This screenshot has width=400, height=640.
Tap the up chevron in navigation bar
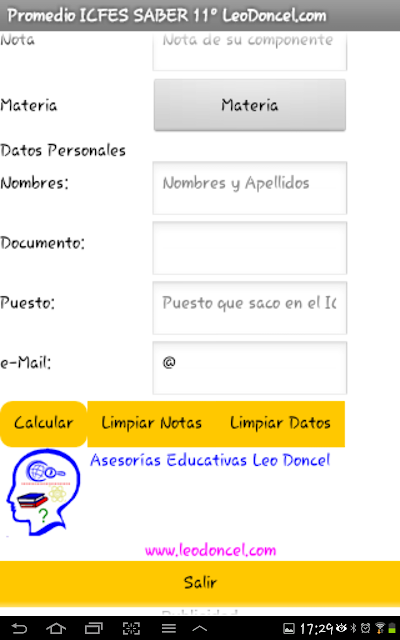tap(200, 628)
